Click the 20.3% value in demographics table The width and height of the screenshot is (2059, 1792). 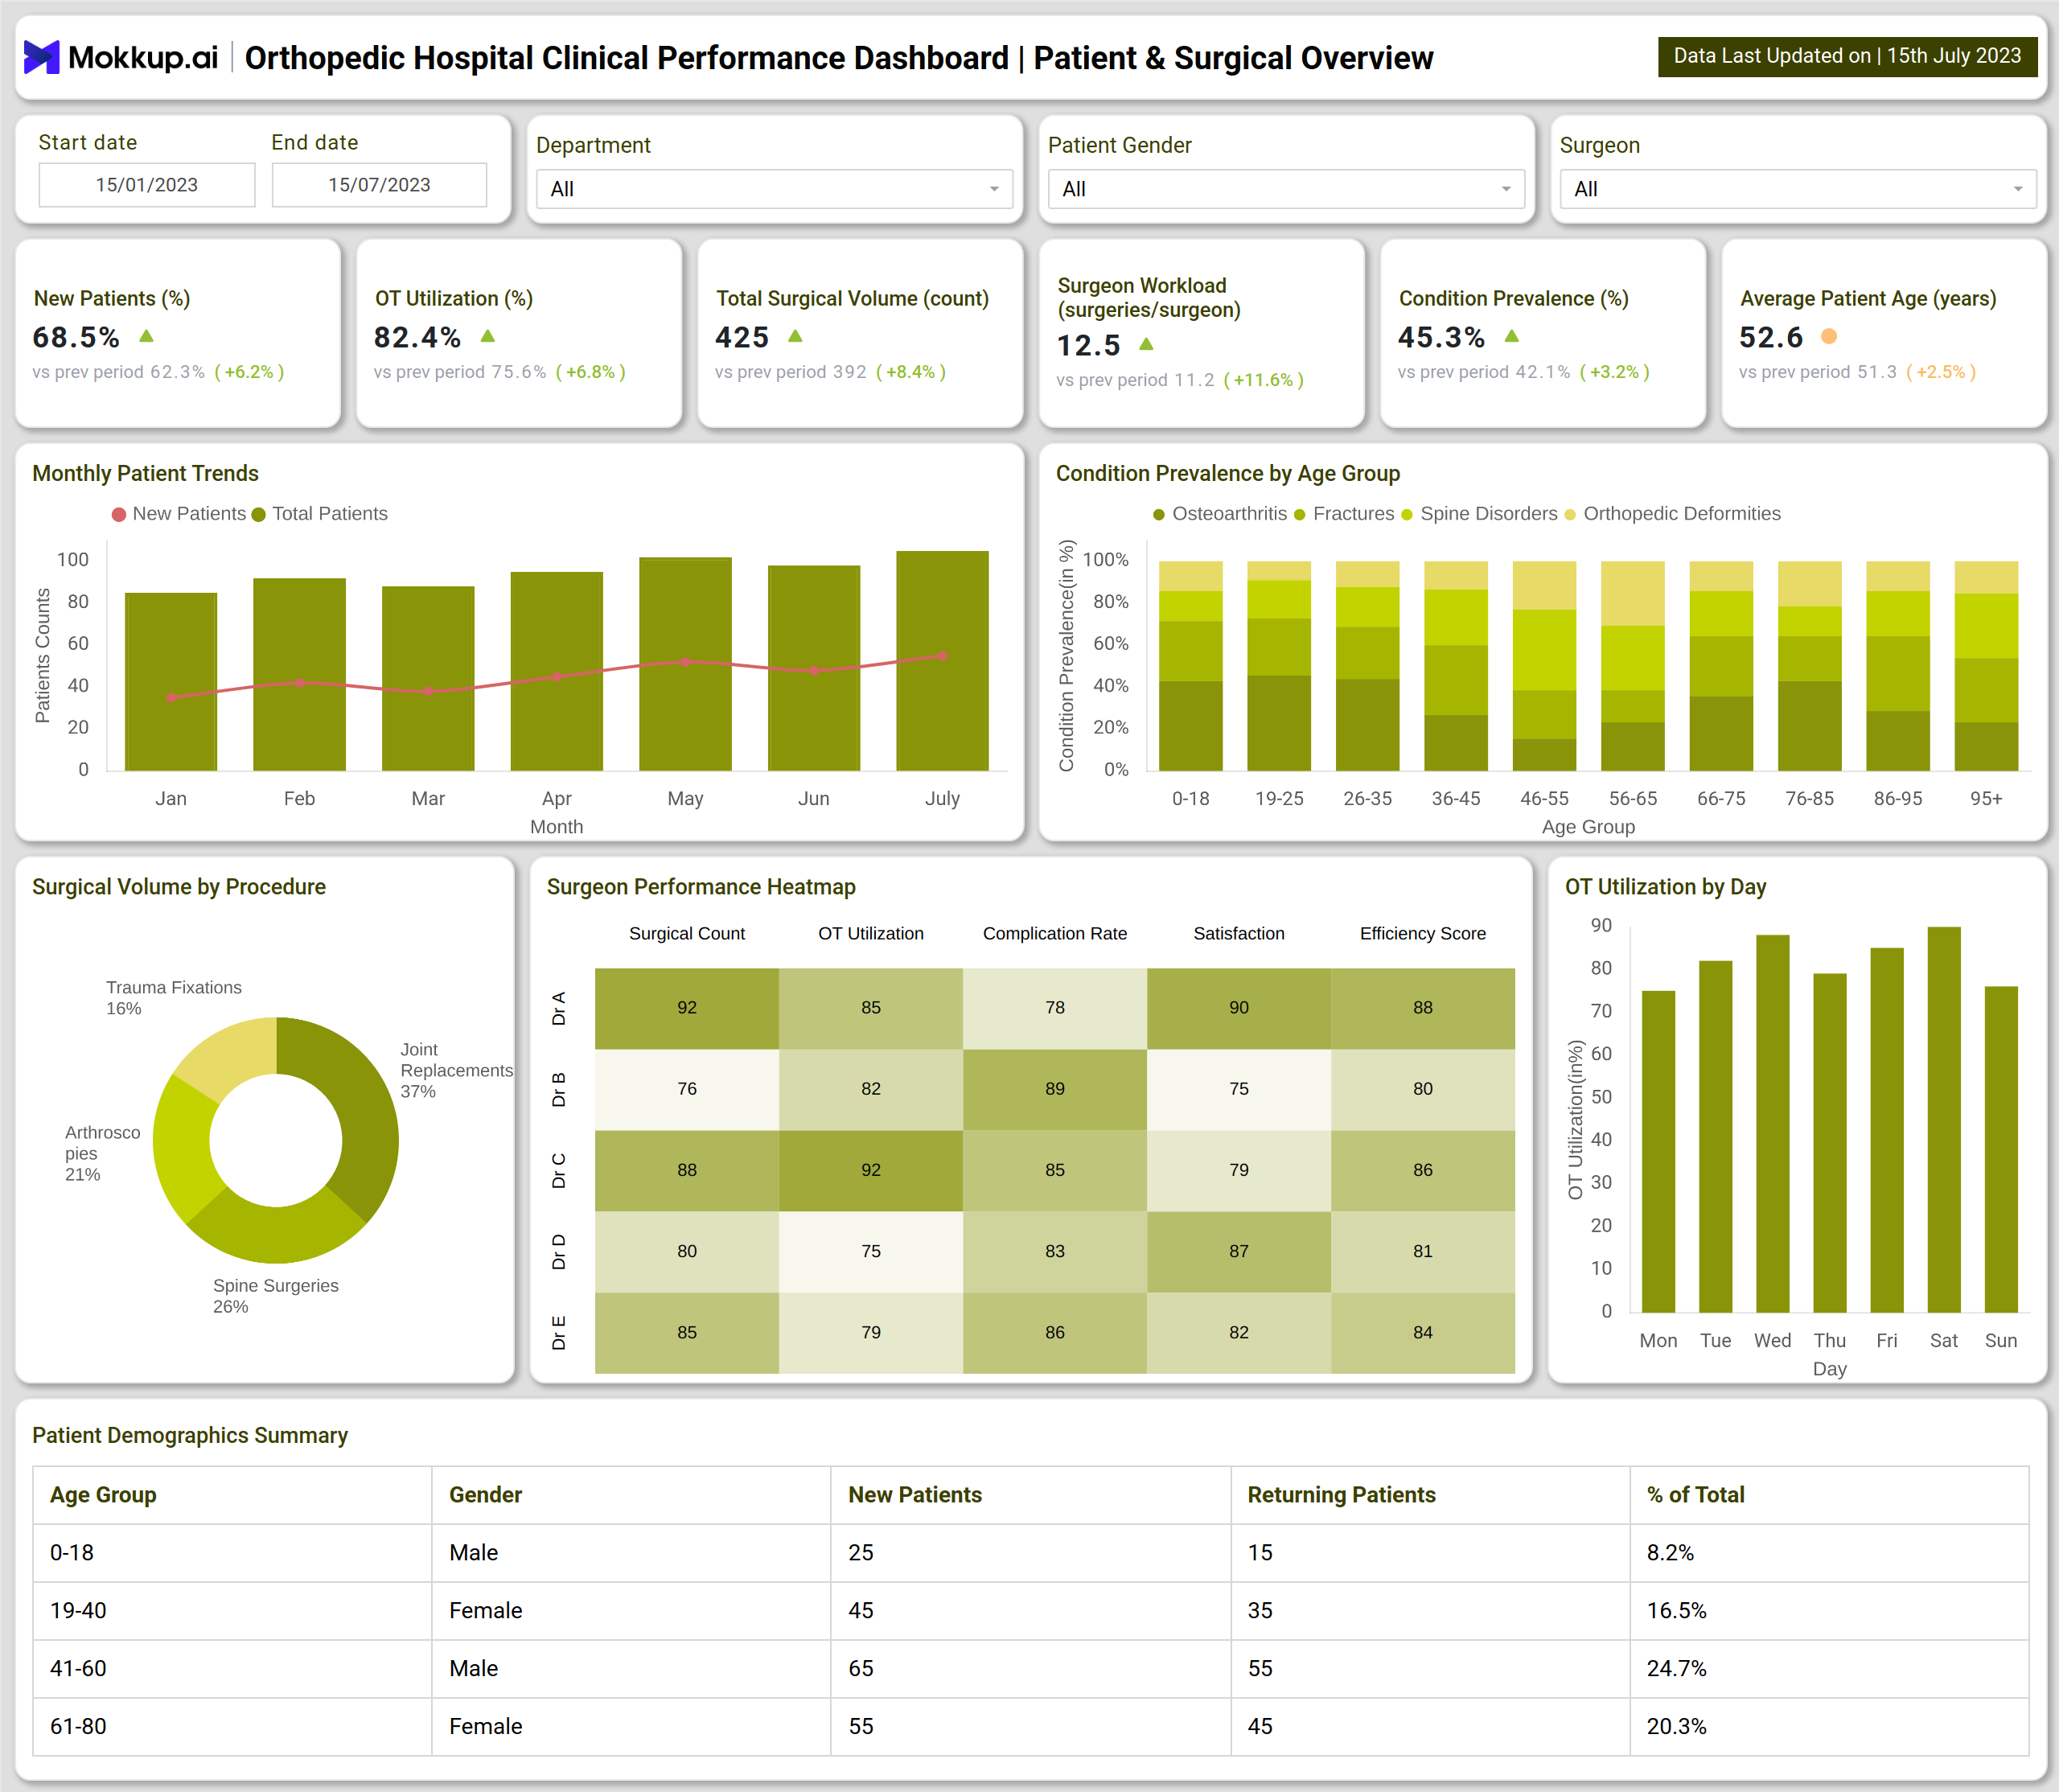[x=1676, y=1727]
